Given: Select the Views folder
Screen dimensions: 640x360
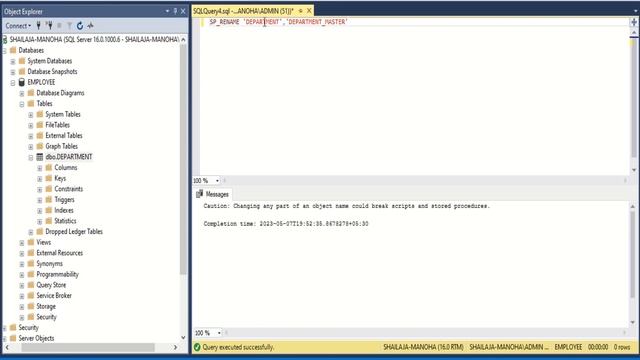Looking at the screenshot, I should 44,242.
